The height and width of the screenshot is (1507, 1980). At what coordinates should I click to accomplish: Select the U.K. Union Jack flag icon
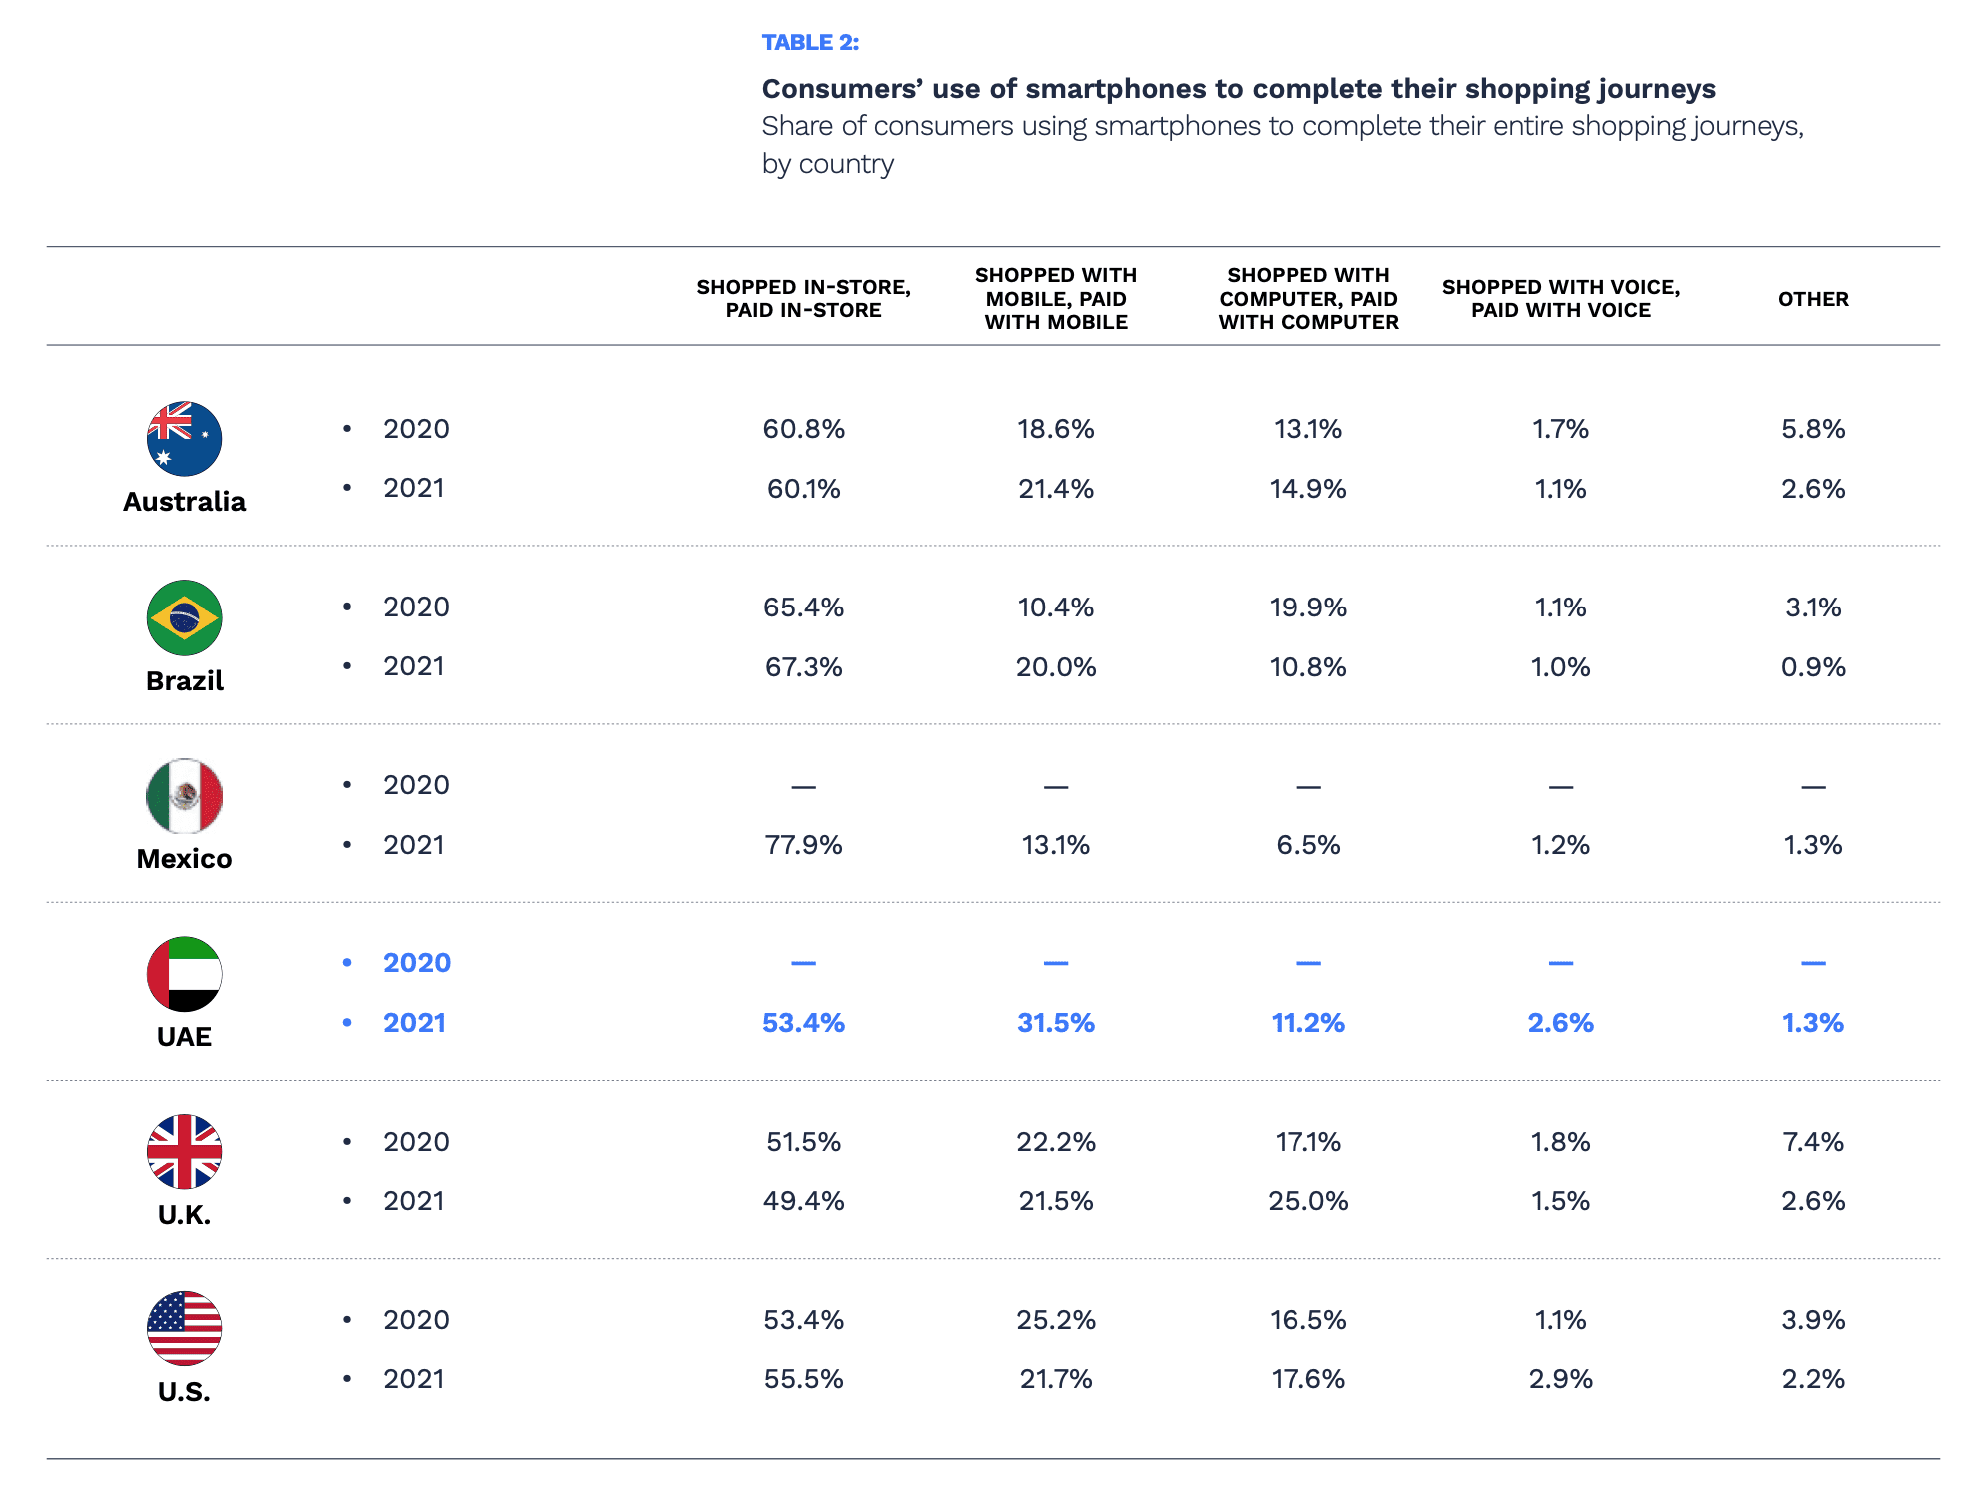tap(184, 1152)
